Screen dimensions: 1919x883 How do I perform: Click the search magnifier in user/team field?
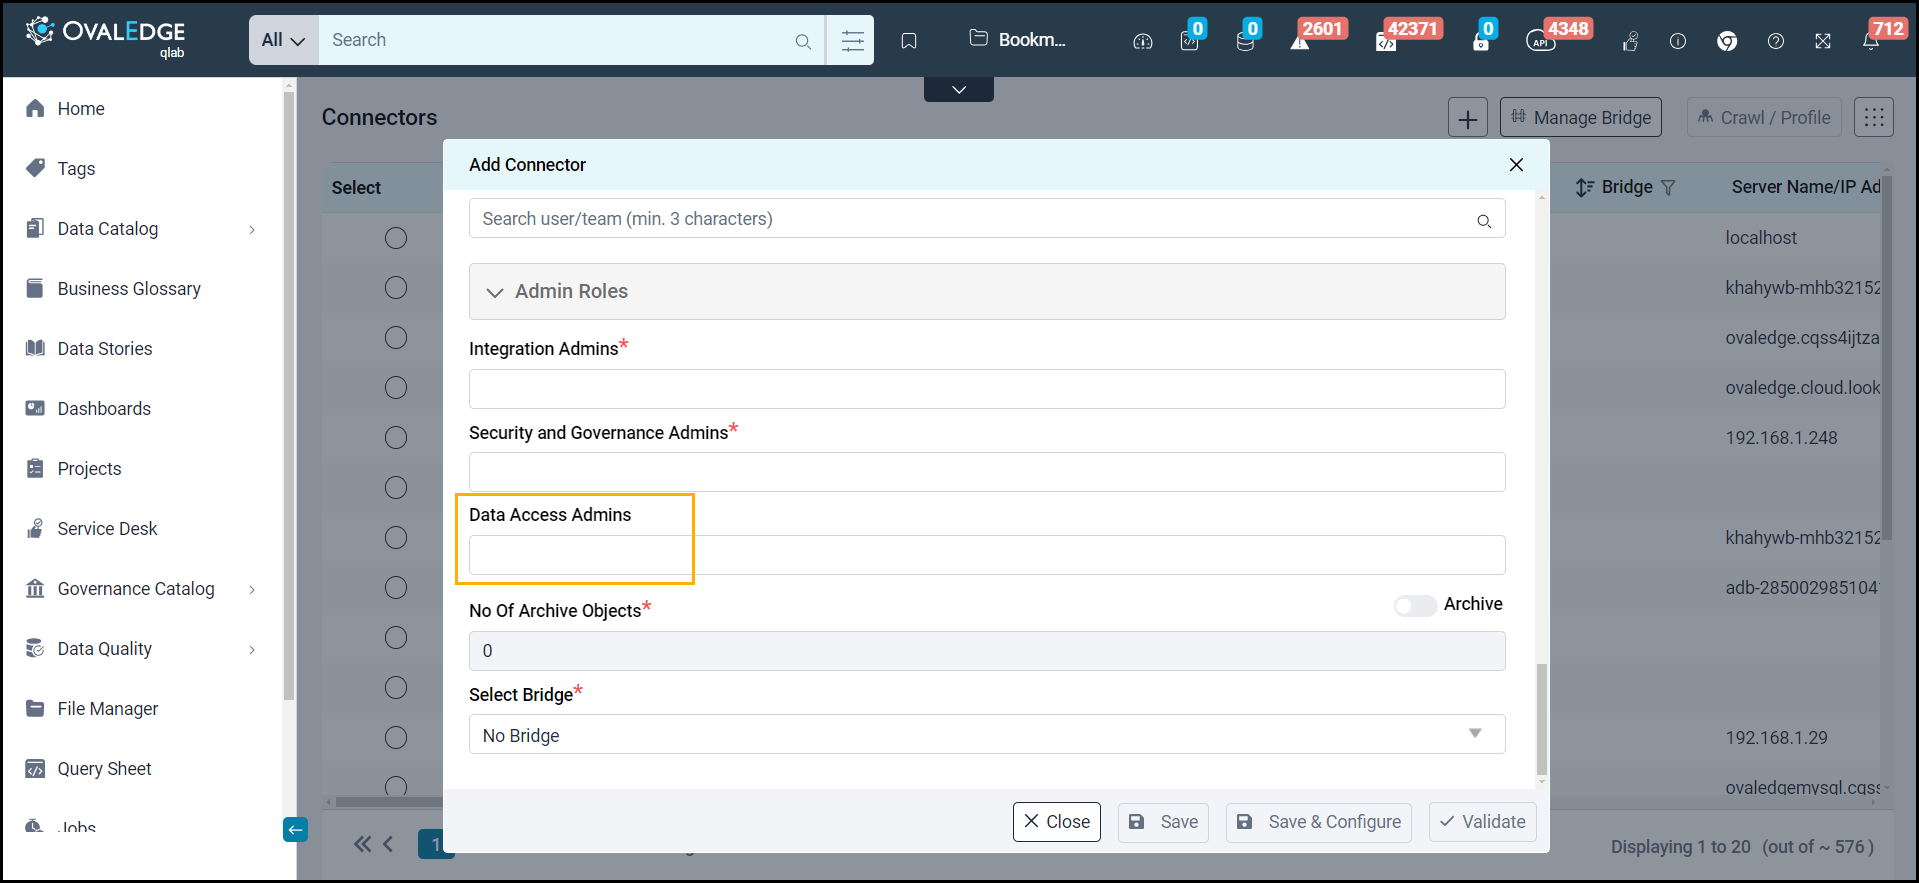1484,221
